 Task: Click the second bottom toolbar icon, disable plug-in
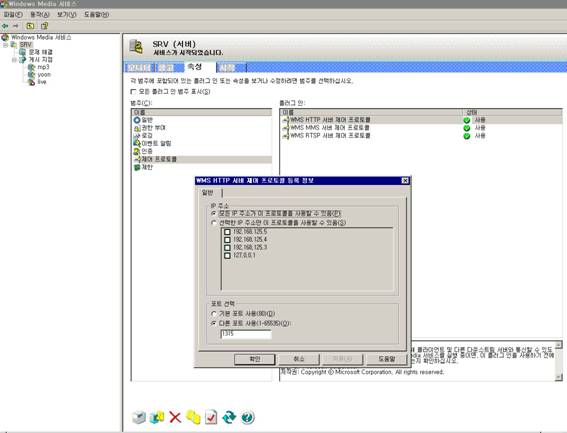pyautogui.click(x=157, y=417)
